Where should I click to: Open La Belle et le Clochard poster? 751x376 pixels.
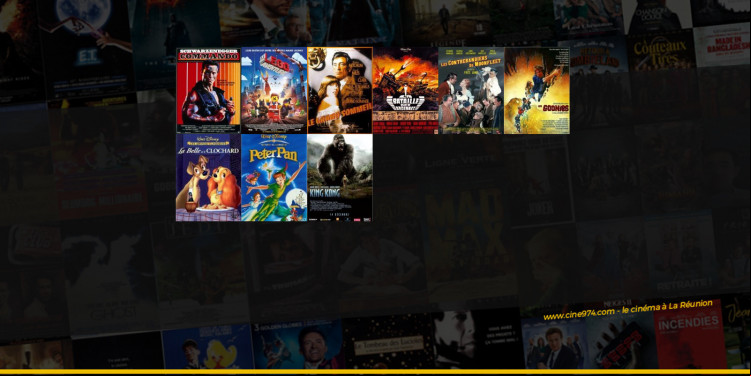click(x=208, y=178)
